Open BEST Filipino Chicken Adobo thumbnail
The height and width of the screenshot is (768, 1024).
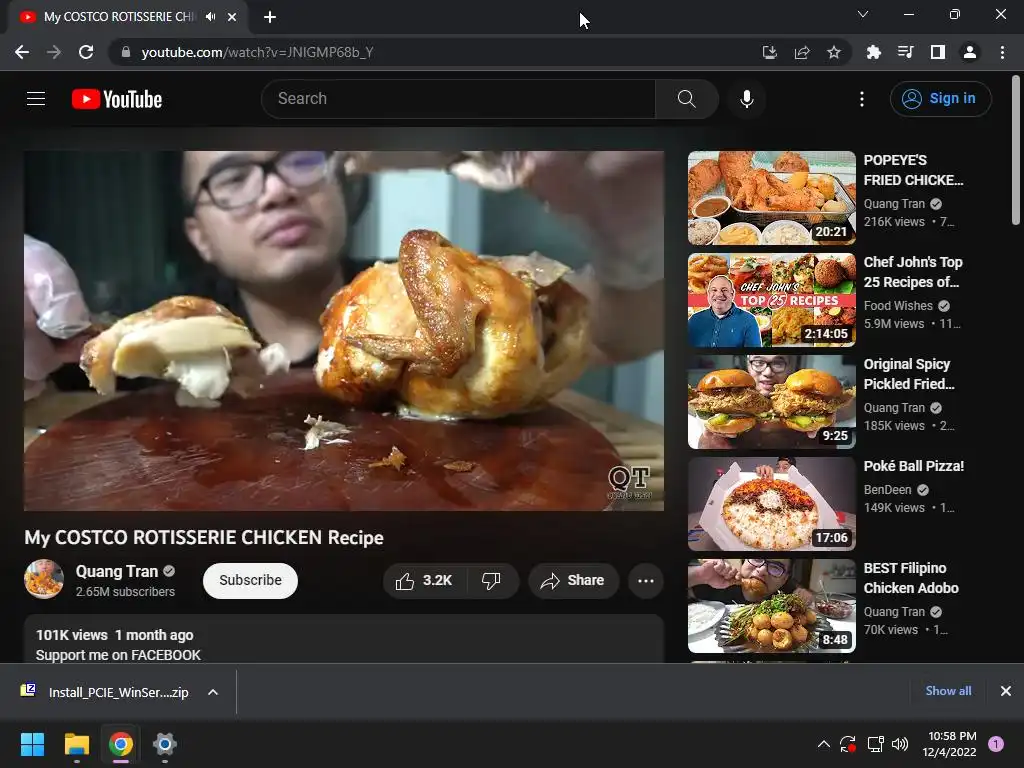coord(771,605)
